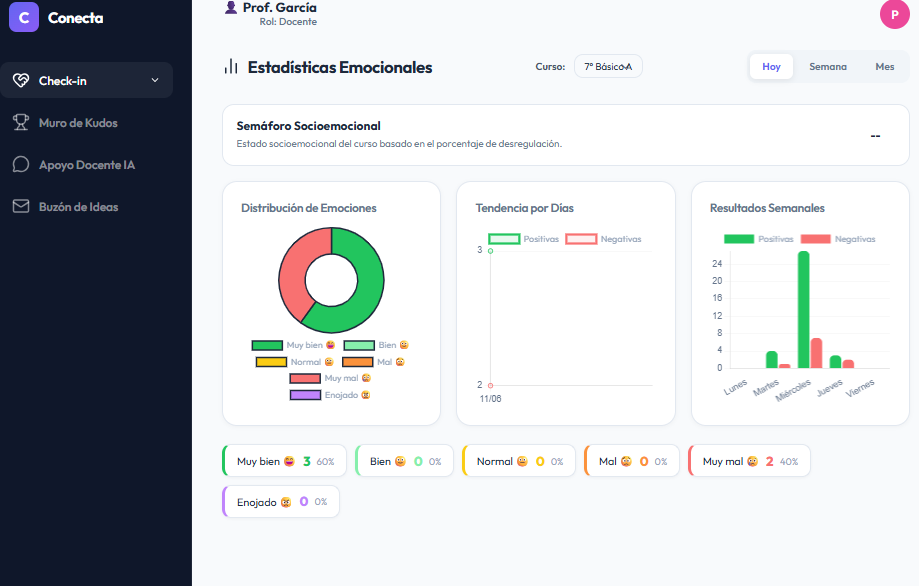This screenshot has height=586, width=919.
Task: Expand the Check-in chevron in sidebar
Action: coord(155,80)
